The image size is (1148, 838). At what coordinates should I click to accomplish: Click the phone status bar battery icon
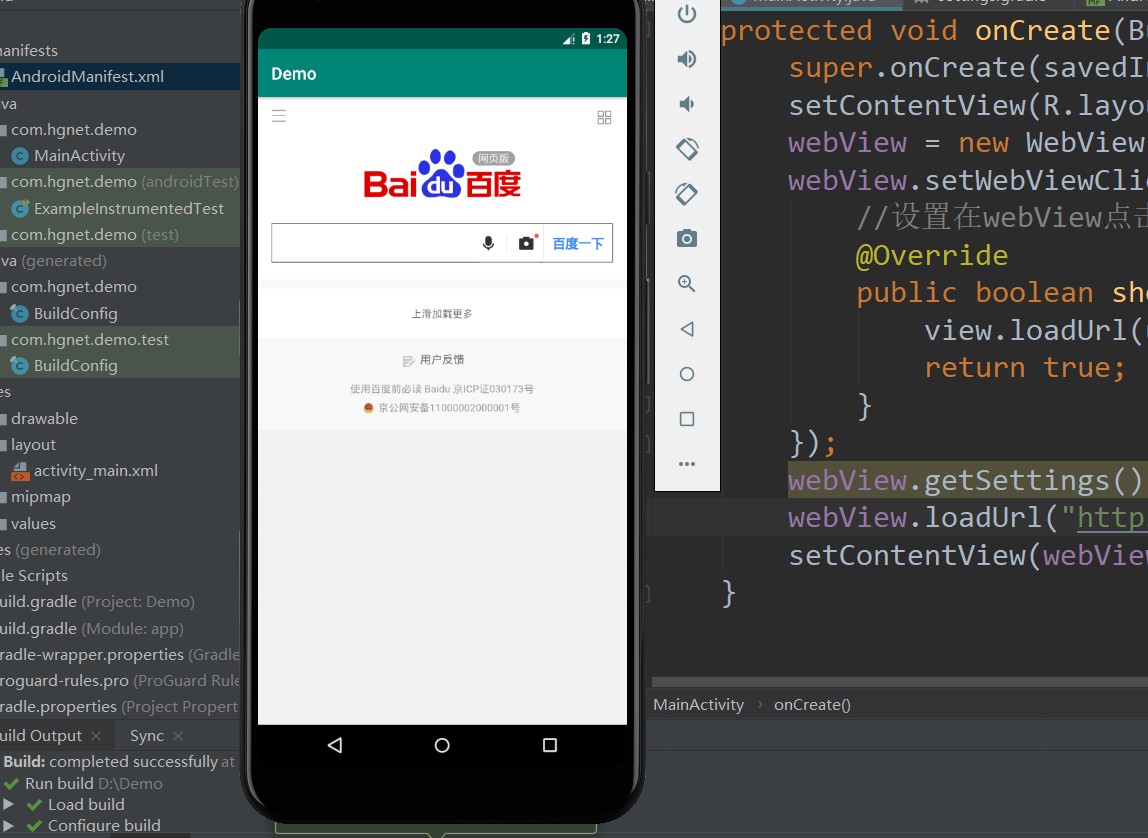coord(586,39)
